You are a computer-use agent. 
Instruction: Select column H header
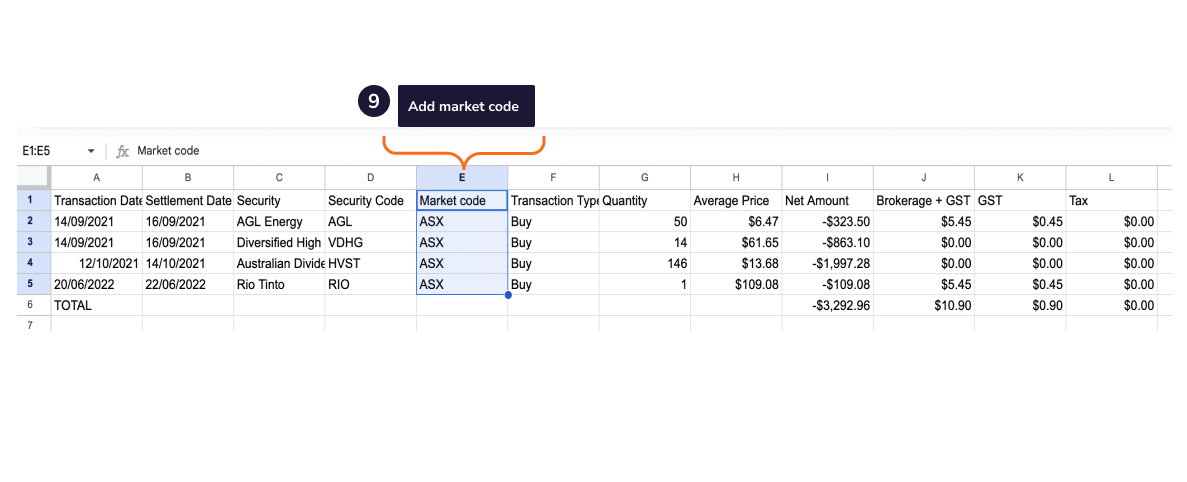[x=735, y=177]
